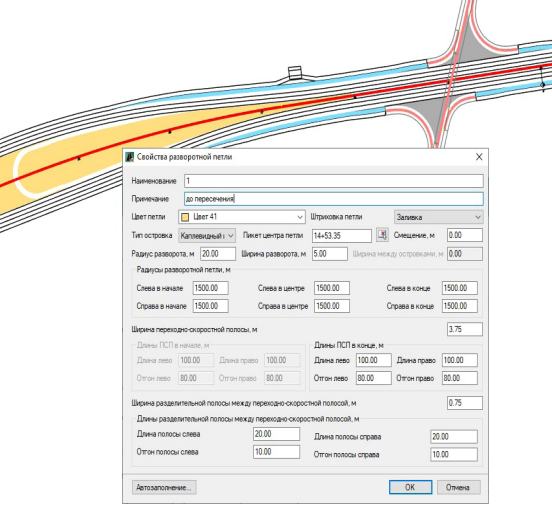Image resolution: width=552 pixels, height=505 pixels.
Task: Expand the Штриховка петли Заливка dropdown
Action: pyautogui.click(x=438, y=217)
